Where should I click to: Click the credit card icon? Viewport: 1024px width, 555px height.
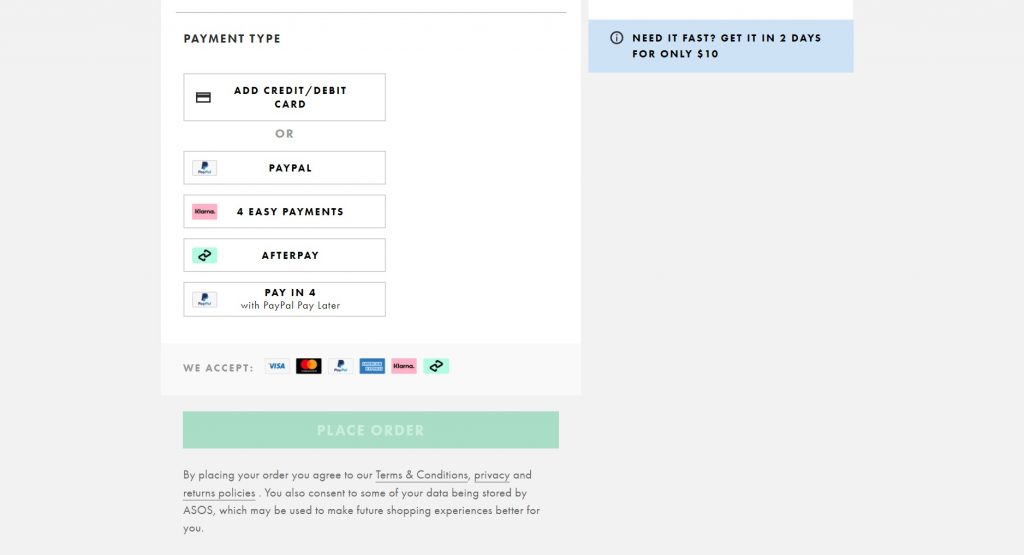[203, 97]
